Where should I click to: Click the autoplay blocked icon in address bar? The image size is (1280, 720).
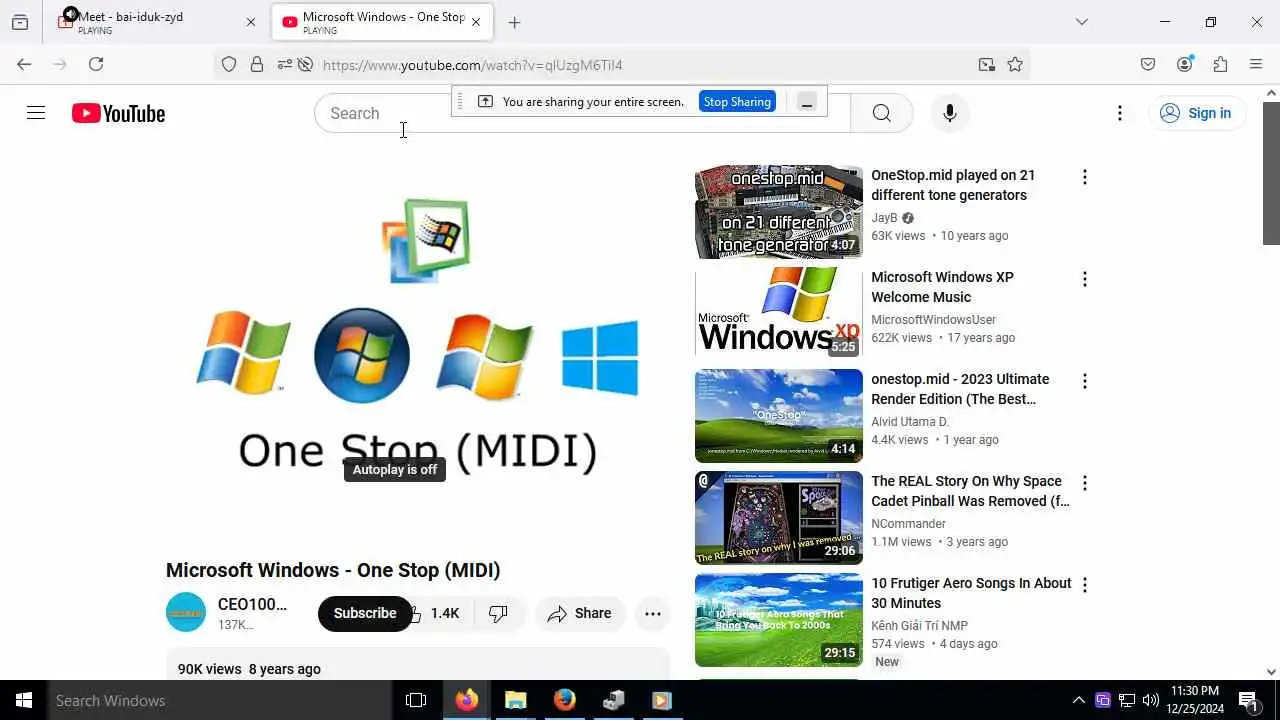305,65
